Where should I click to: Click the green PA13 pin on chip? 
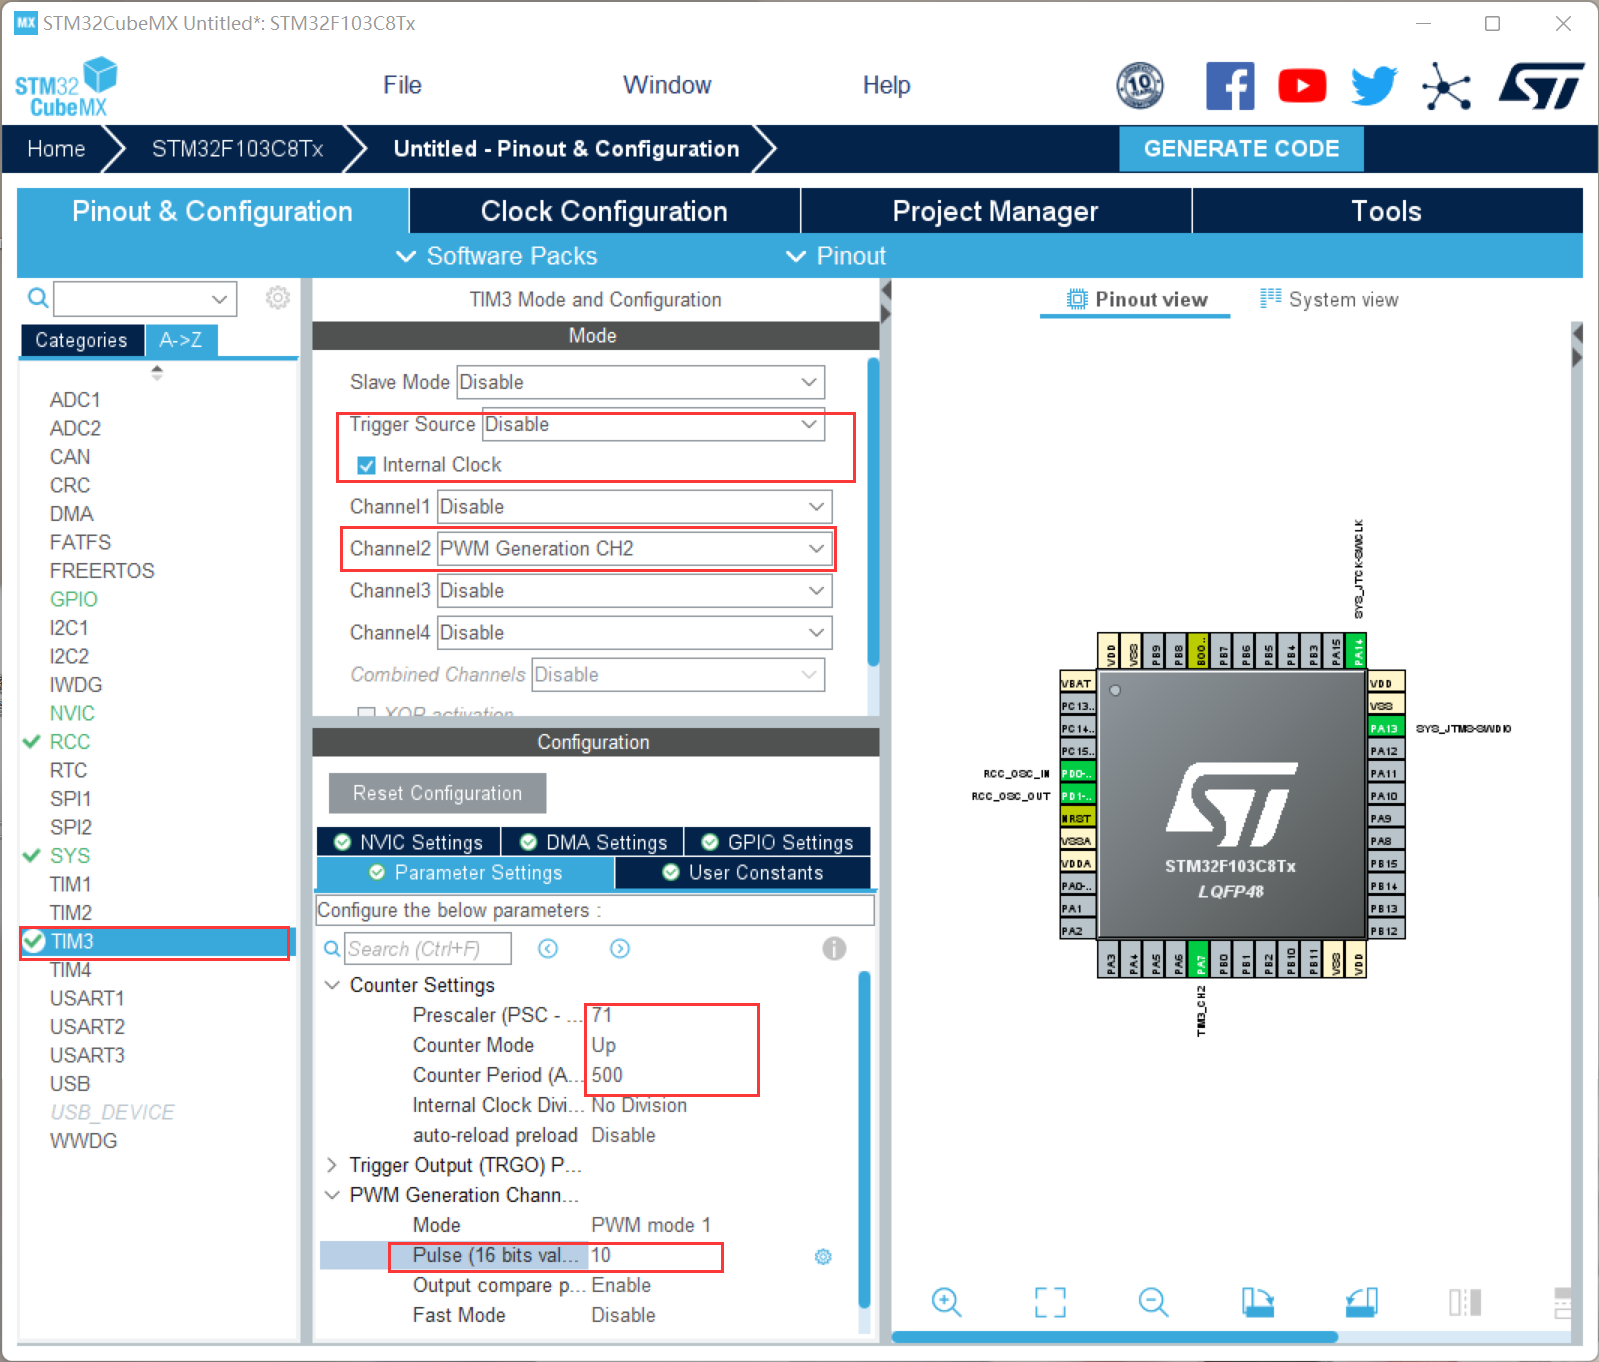point(1386,728)
